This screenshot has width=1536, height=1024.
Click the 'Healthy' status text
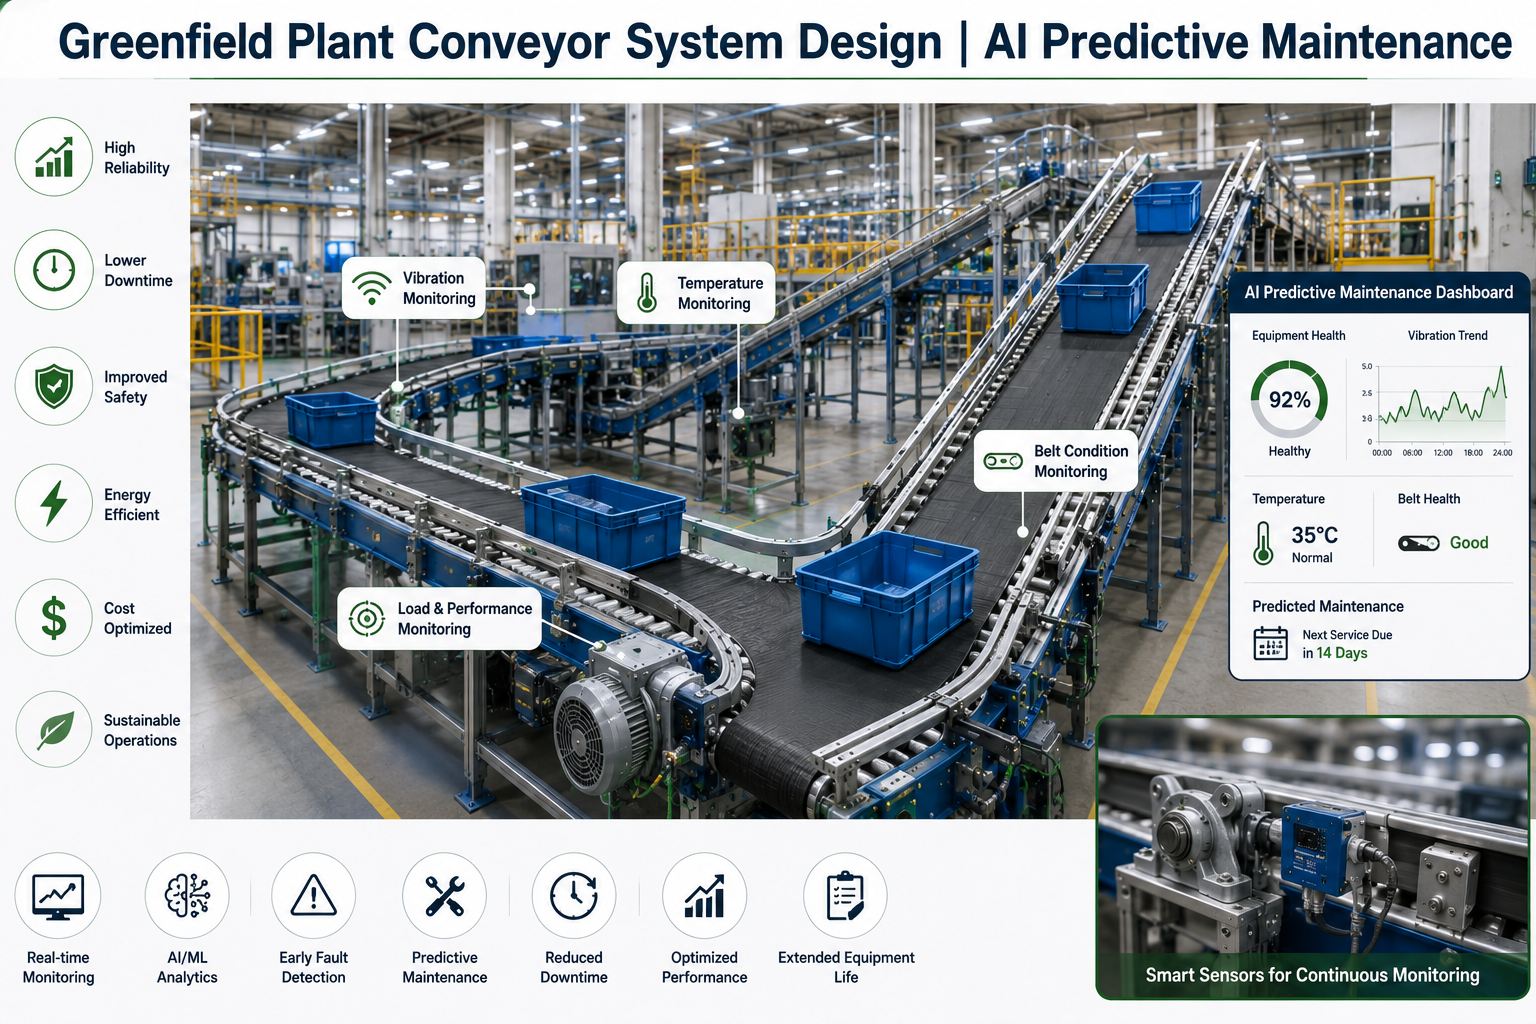click(1289, 451)
